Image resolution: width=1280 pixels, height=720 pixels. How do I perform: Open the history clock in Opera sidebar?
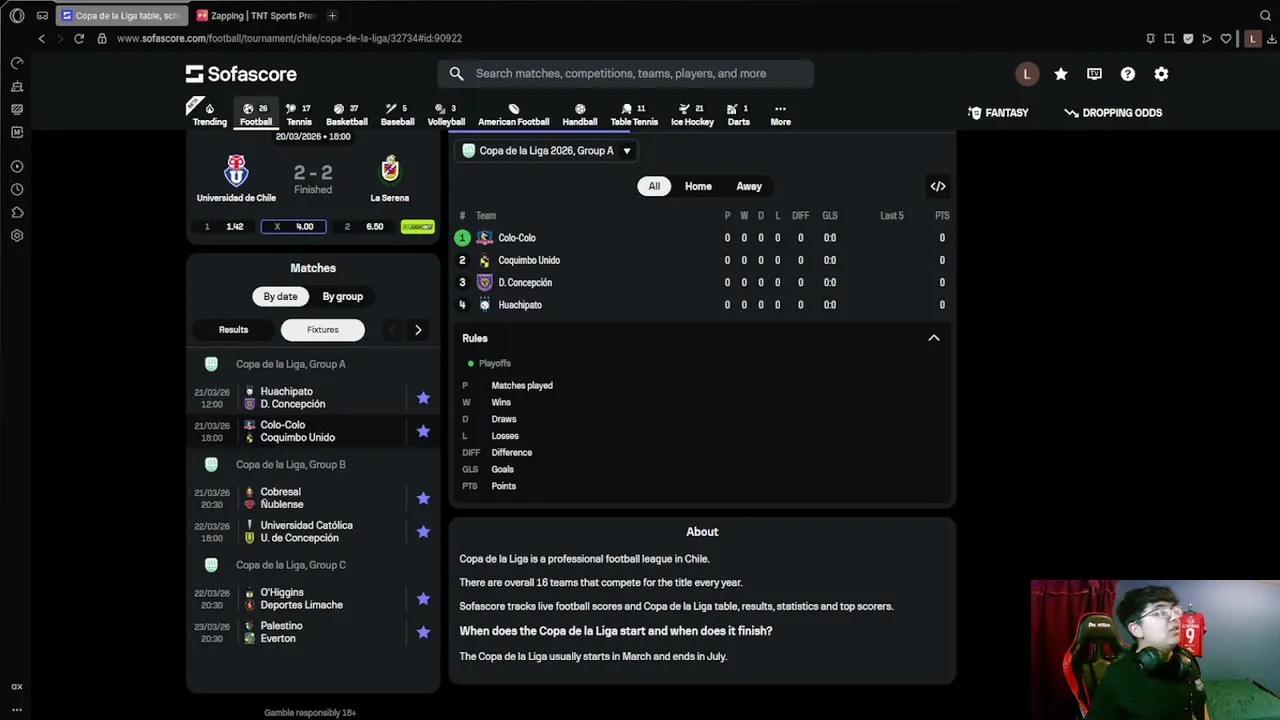17,189
